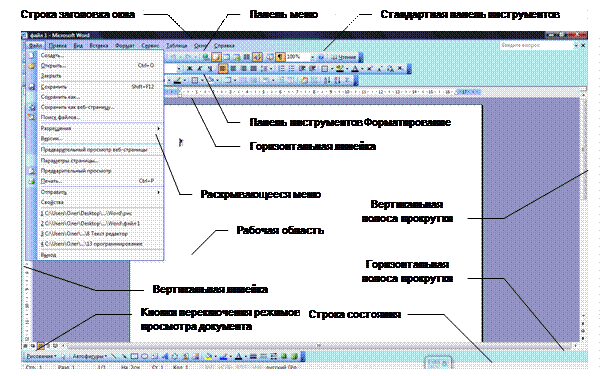Click the help question input field

coord(537,46)
